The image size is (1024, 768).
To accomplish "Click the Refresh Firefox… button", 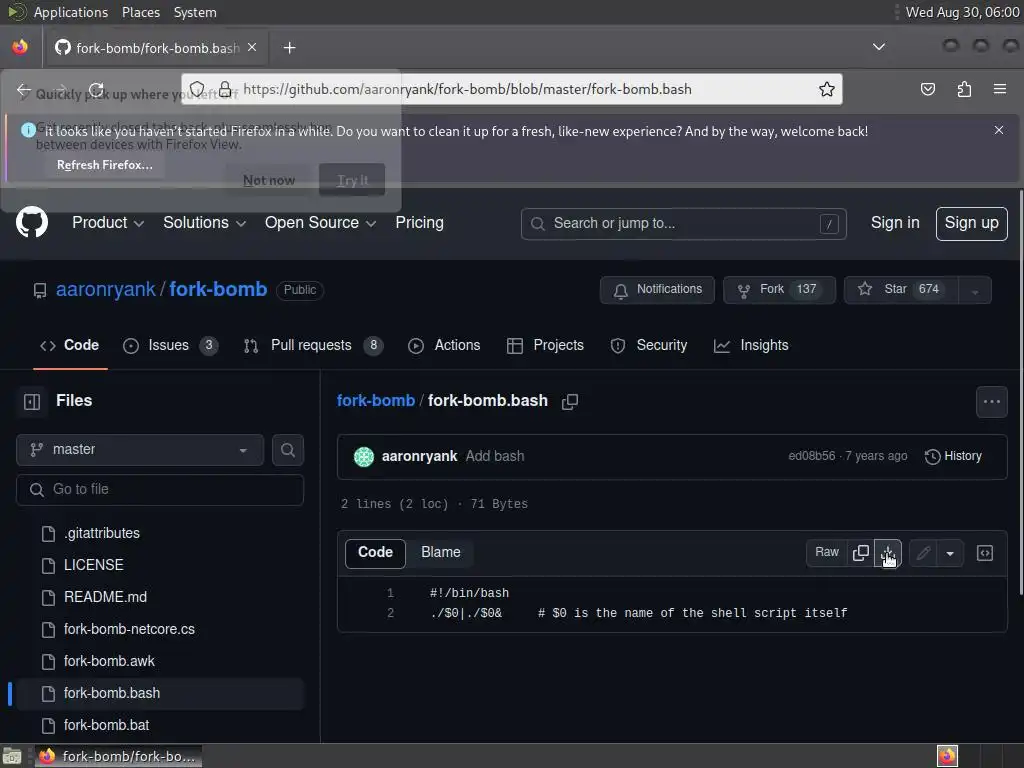I will tap(104, 165).
